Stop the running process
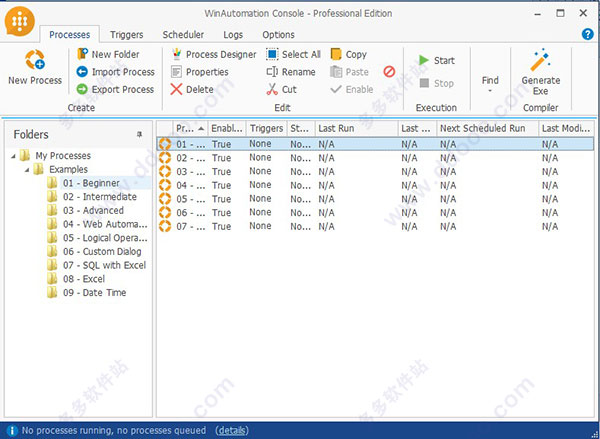600x439 pixels. pos(437,83)
